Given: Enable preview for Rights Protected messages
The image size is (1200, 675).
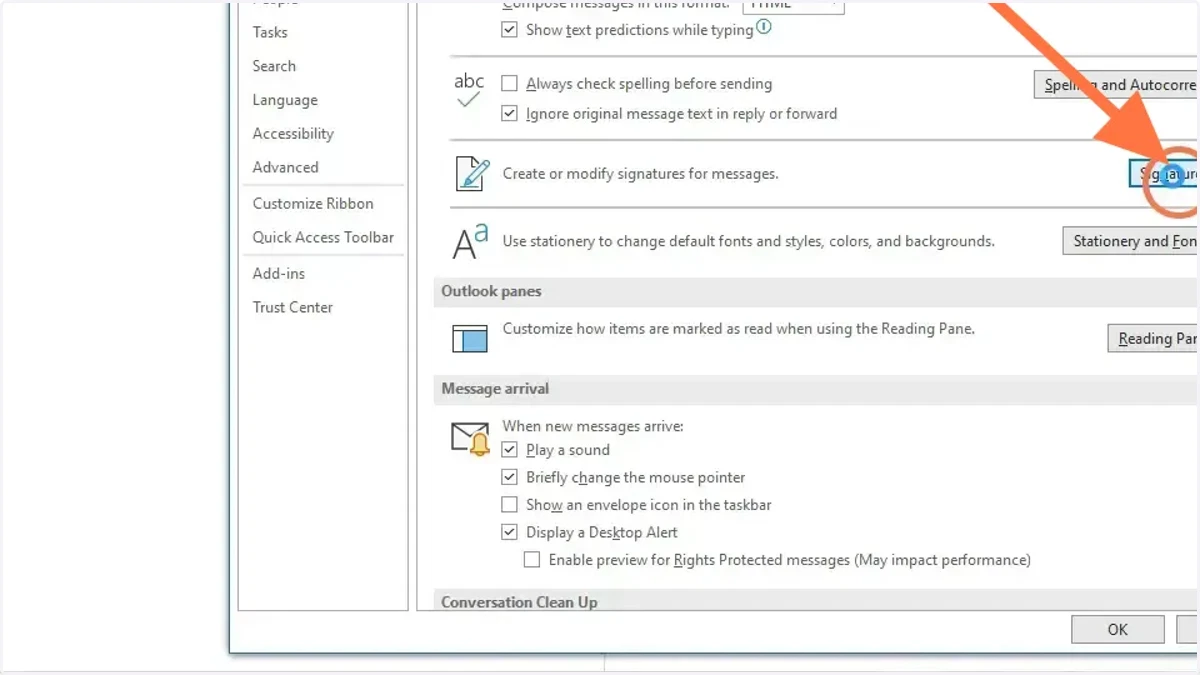Looking at the screenshot, I should 532,560.
